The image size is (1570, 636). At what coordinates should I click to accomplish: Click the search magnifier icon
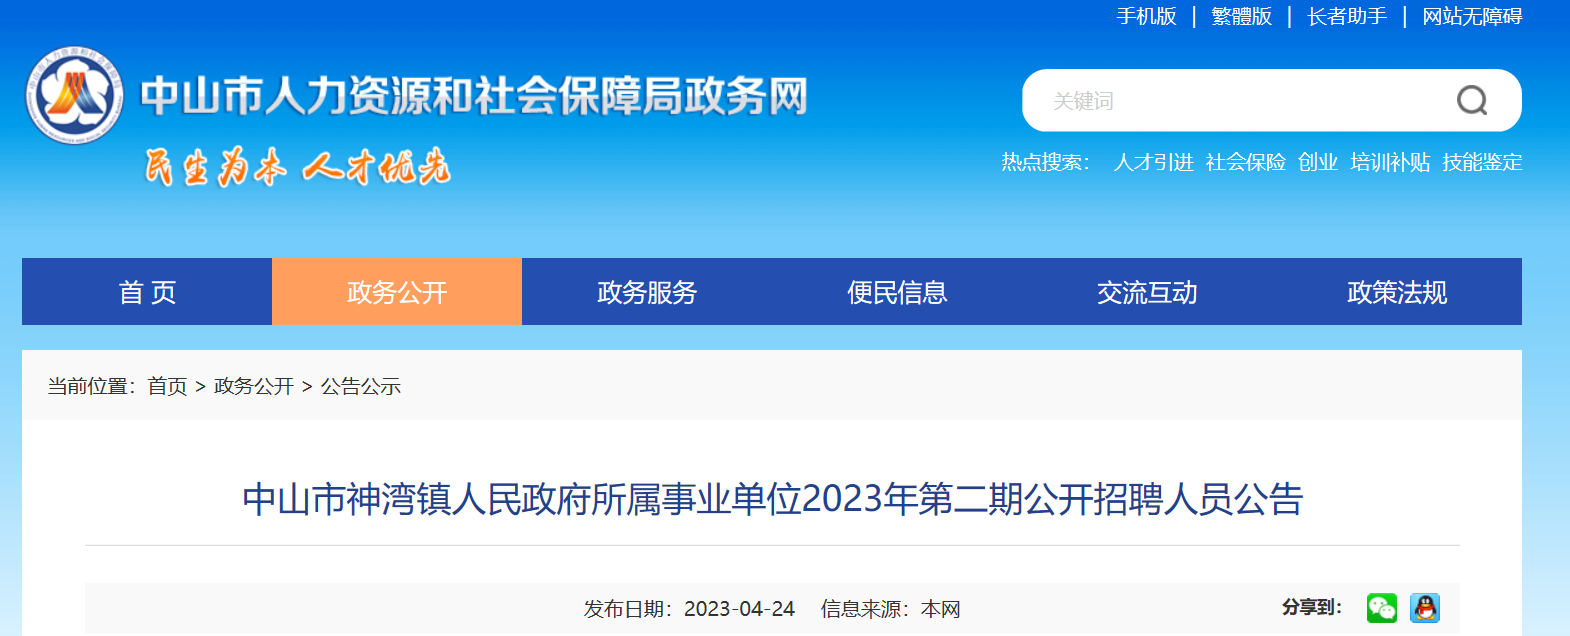[1472, 100]
